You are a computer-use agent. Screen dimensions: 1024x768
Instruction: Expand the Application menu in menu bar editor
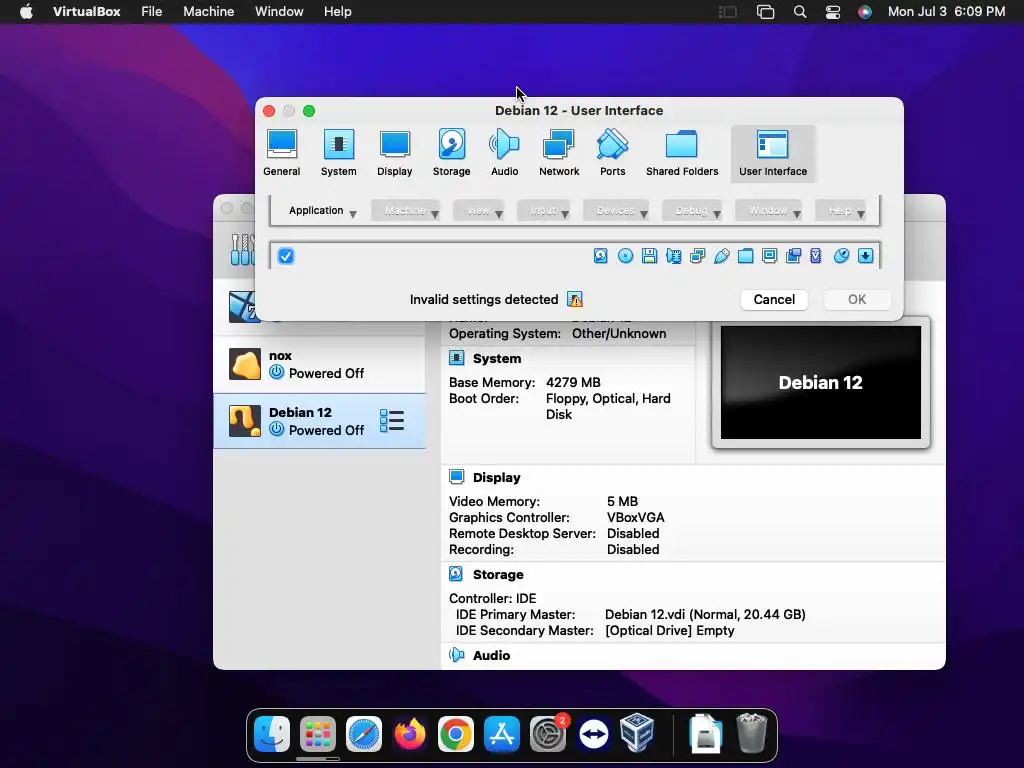click(323, 210)
